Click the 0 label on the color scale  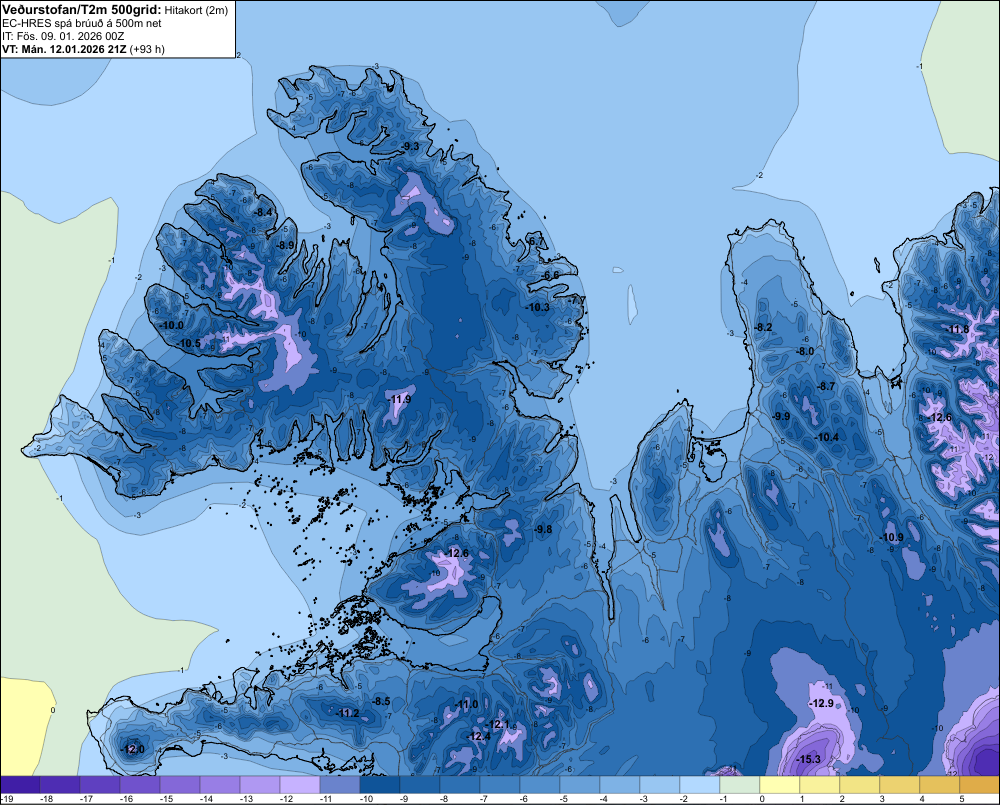click(x=762, y=799)
